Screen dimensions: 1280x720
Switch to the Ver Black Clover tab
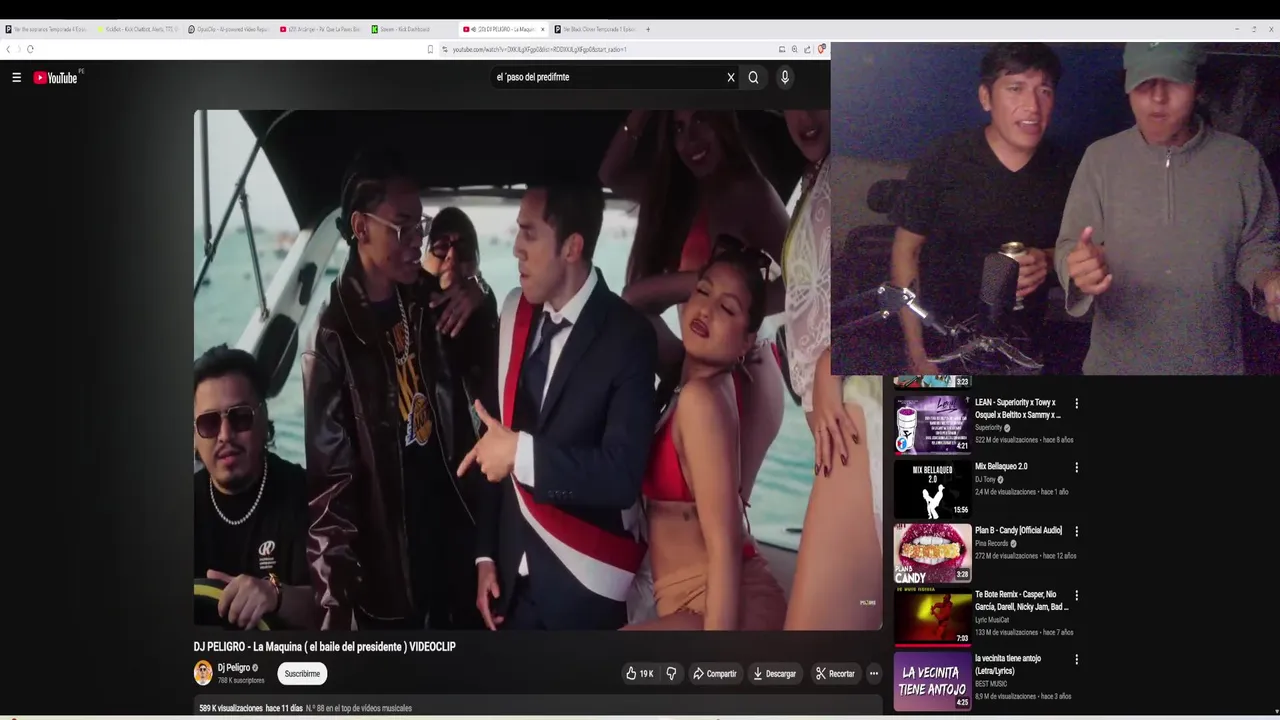[594, 29]
